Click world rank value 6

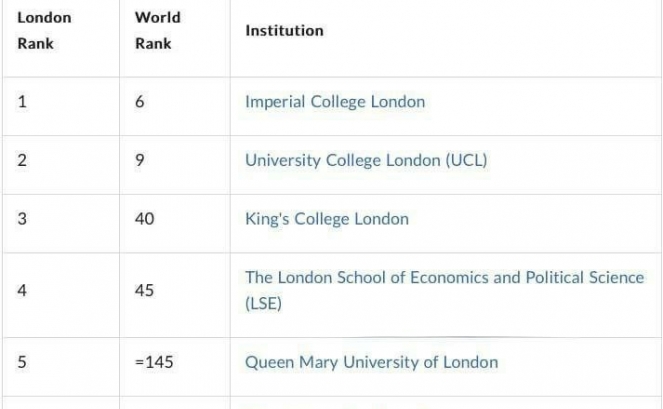(x=140, y=102)
